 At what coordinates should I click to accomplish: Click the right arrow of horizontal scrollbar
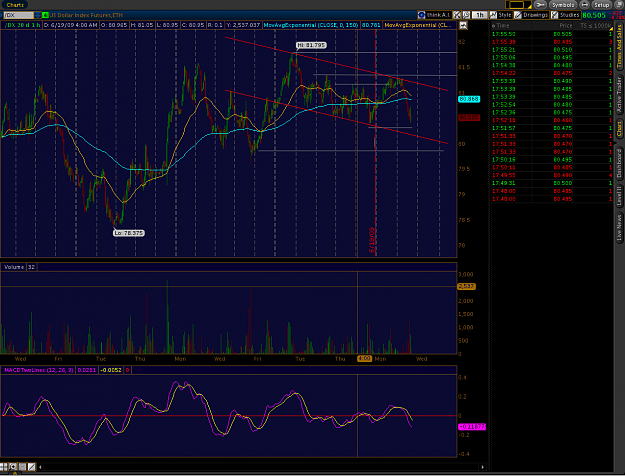[483, 467]
